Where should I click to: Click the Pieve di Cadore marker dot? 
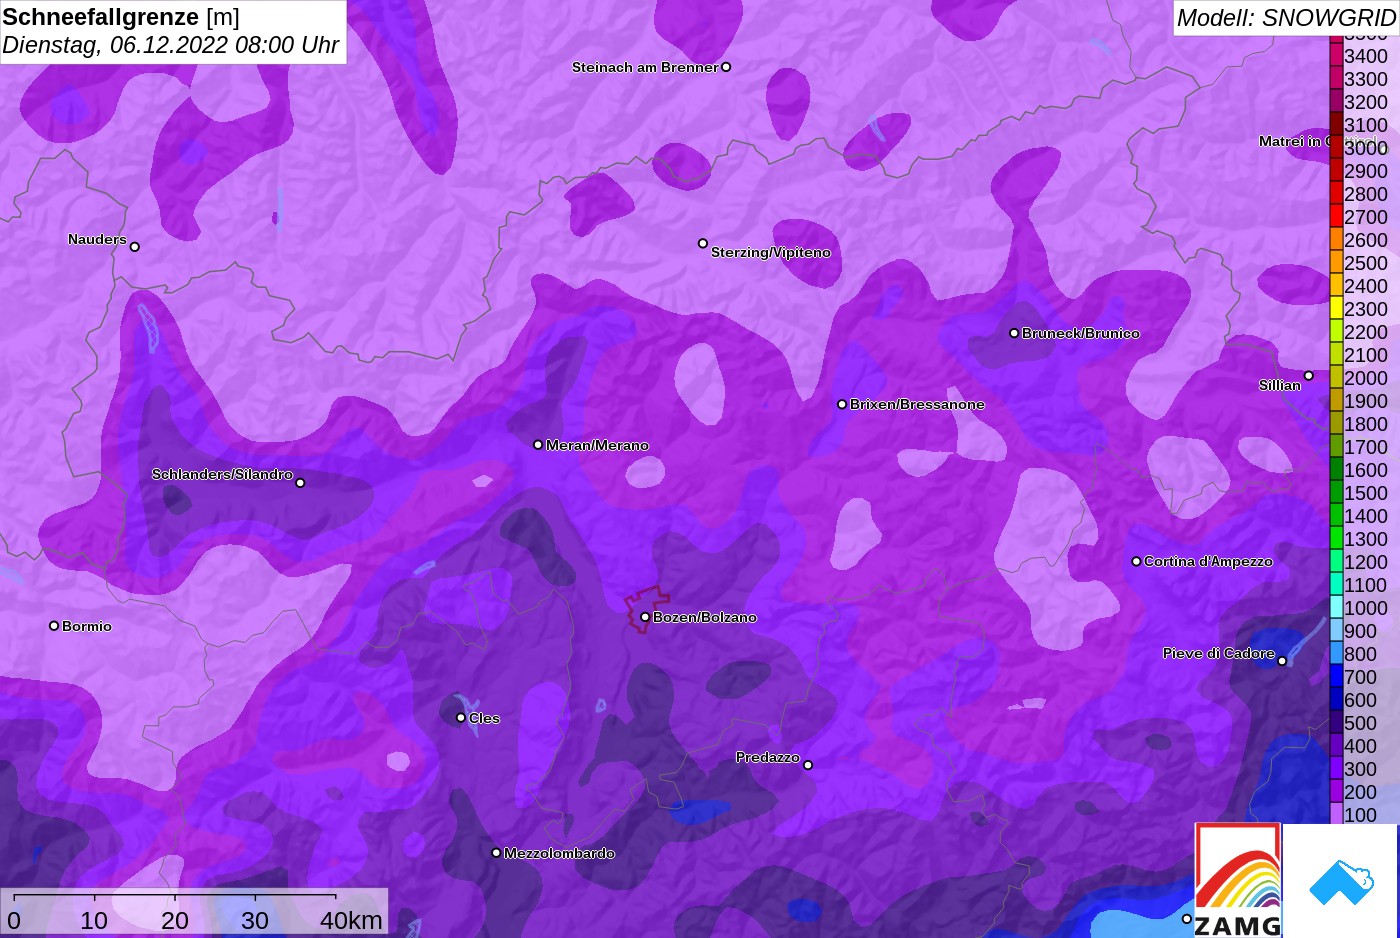(x=1282, y=661)
